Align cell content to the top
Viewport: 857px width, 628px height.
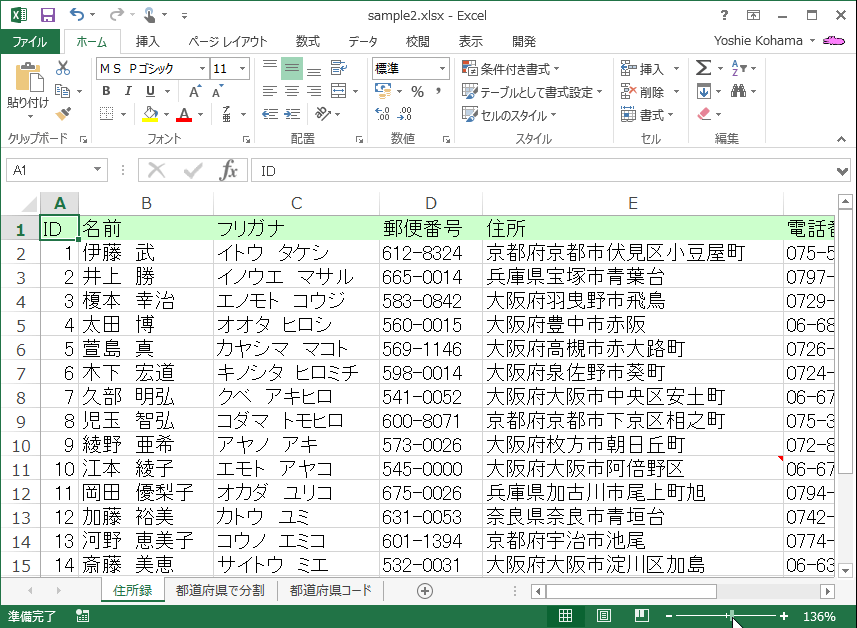coord(270,68)
